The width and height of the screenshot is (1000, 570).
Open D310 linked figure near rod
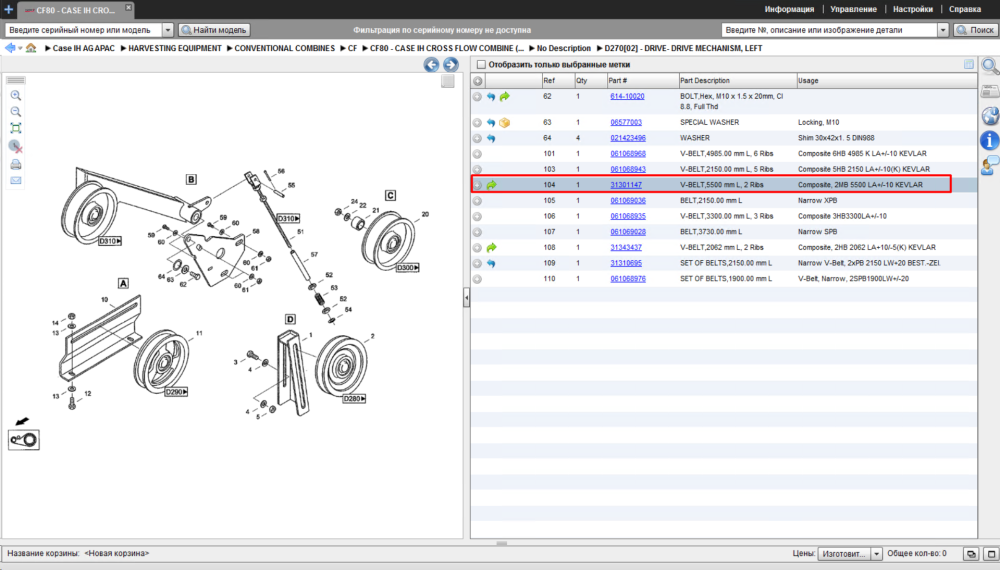click(288, 218)
